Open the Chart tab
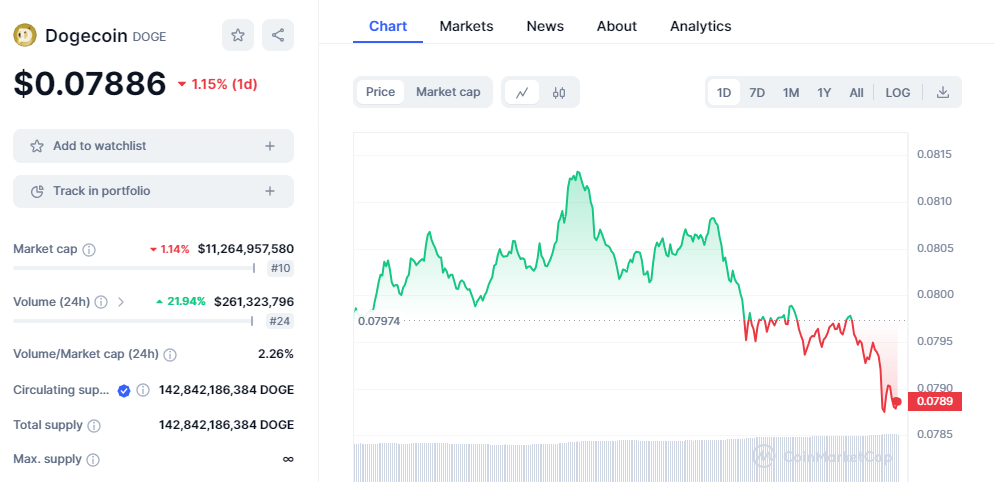This screenshot has width=995, height=482. click(388, 26)
